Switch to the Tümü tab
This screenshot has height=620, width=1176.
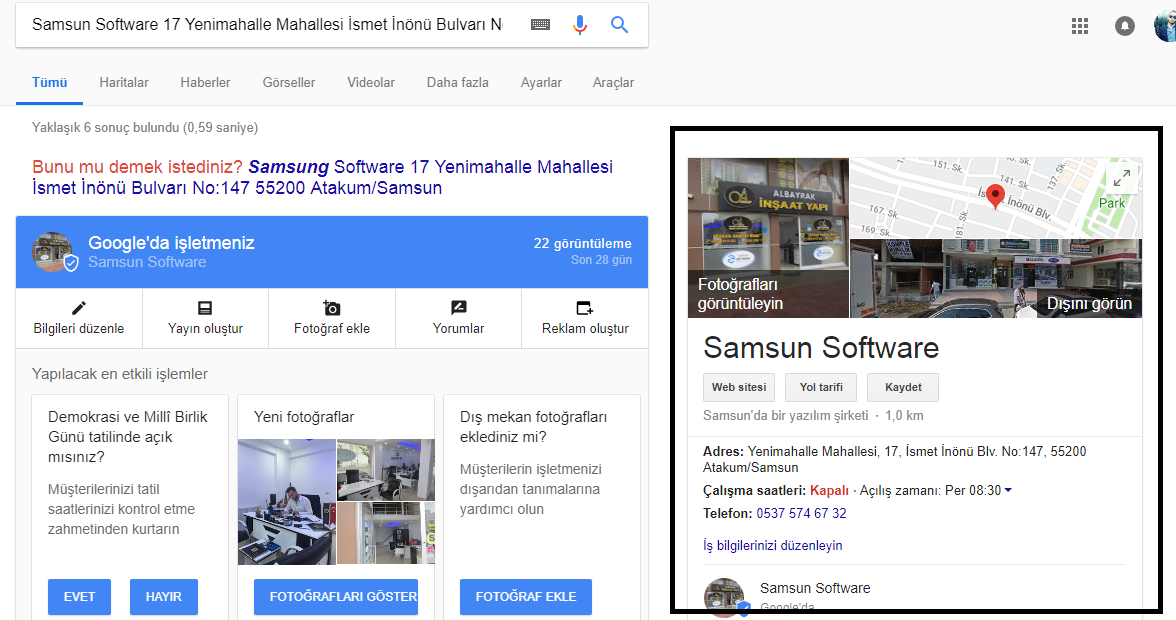click(x=50, y=82)
